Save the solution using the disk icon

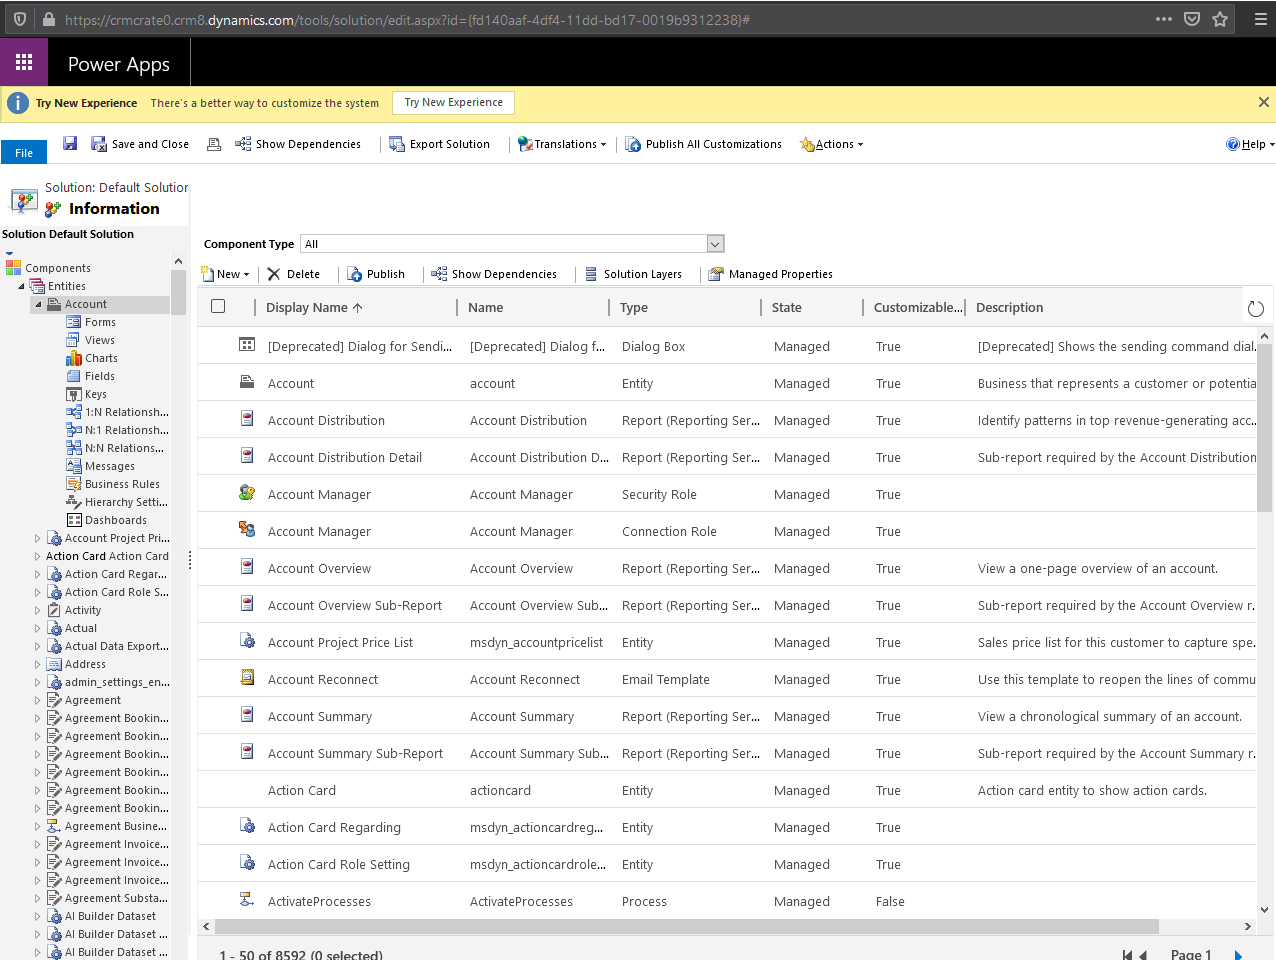69,143
